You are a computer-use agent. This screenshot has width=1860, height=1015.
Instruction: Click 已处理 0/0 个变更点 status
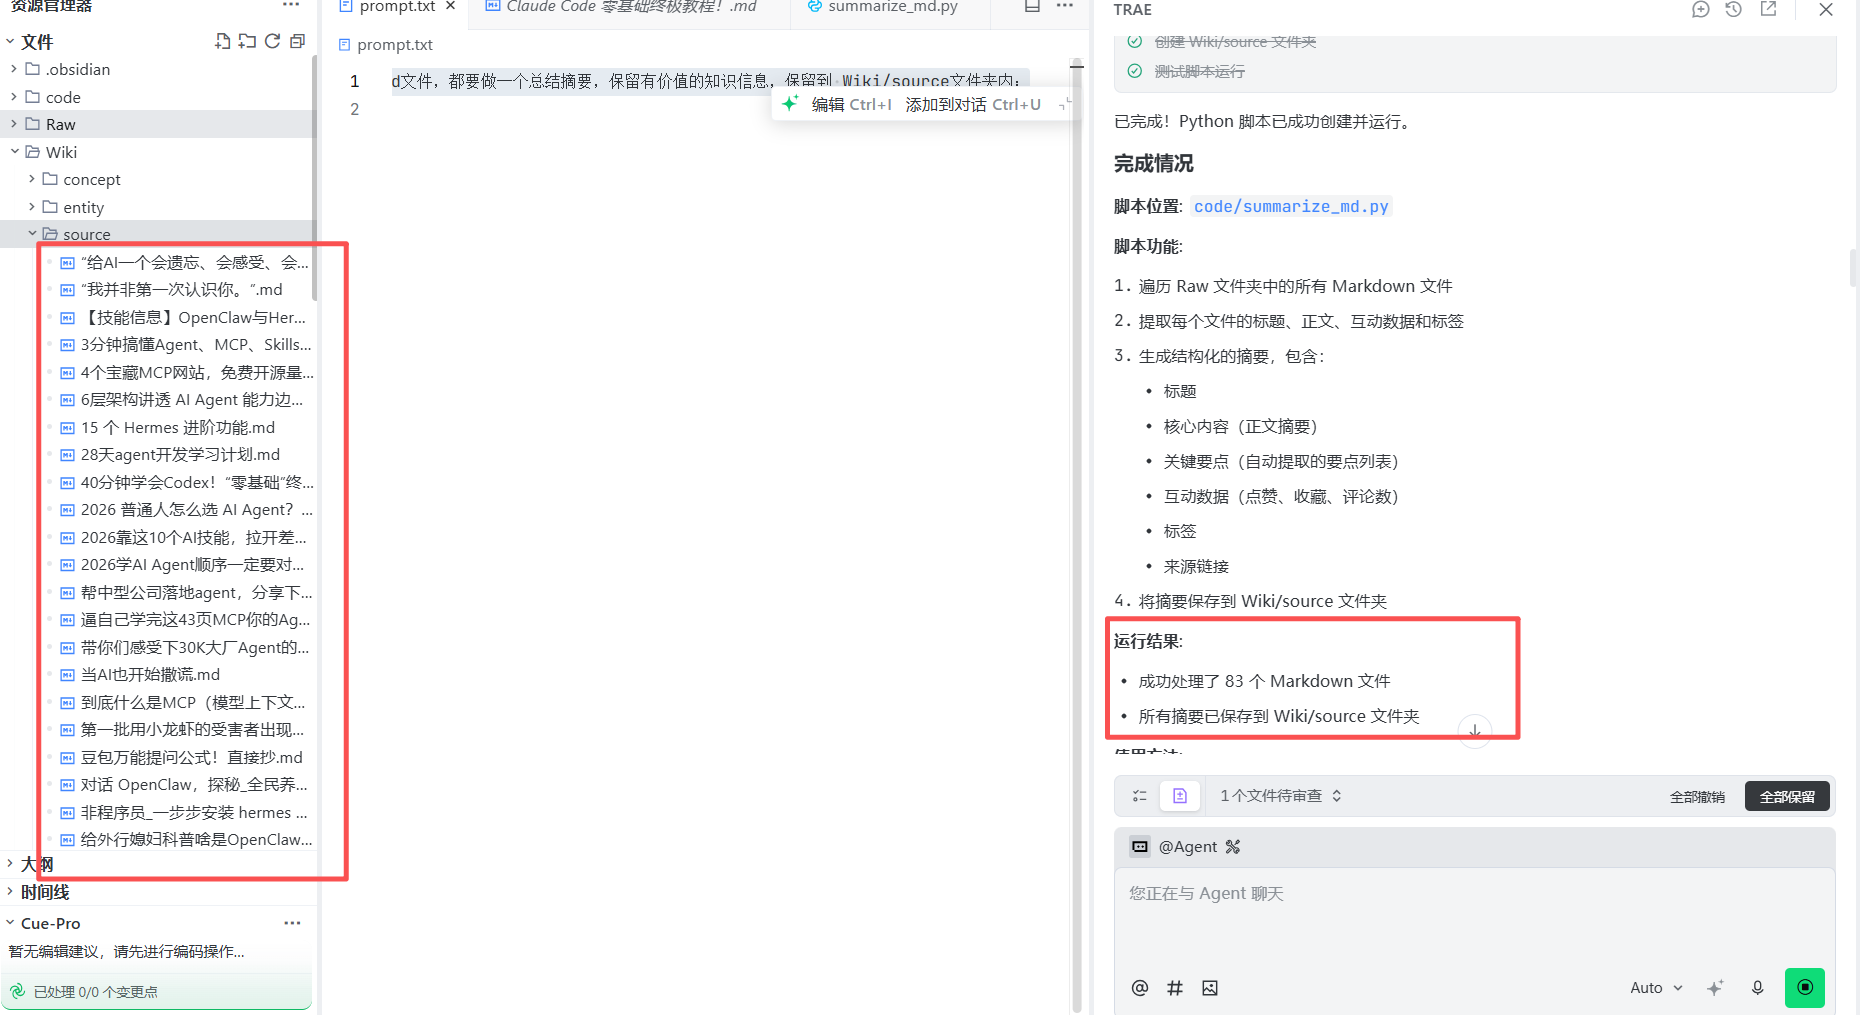point(96,992)
